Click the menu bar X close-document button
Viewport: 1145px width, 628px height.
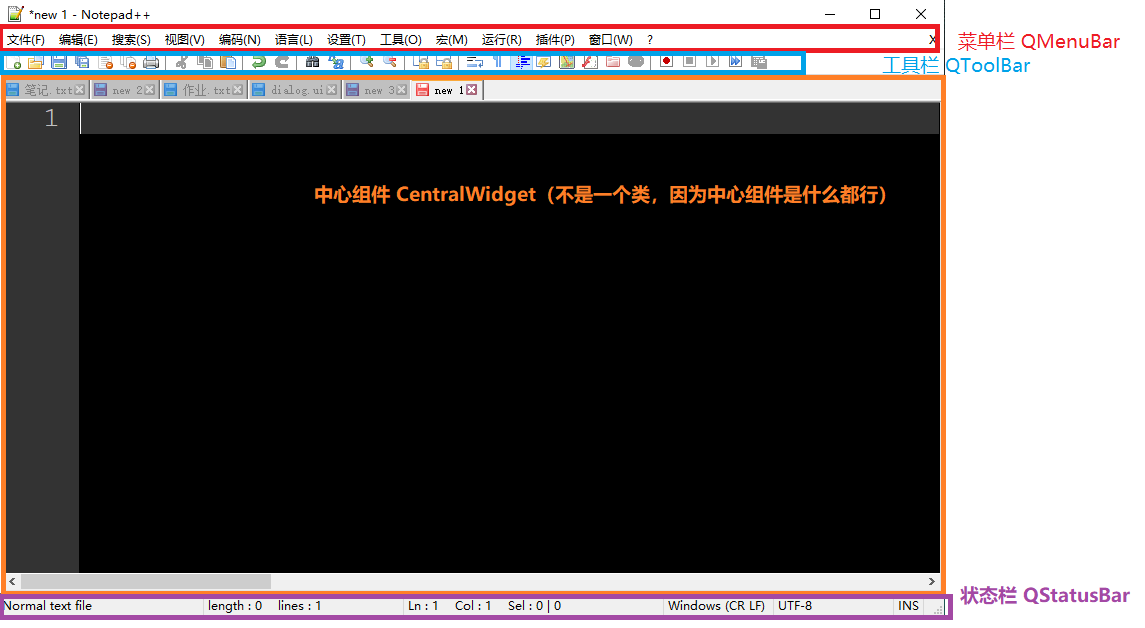(x=932, y=40)
